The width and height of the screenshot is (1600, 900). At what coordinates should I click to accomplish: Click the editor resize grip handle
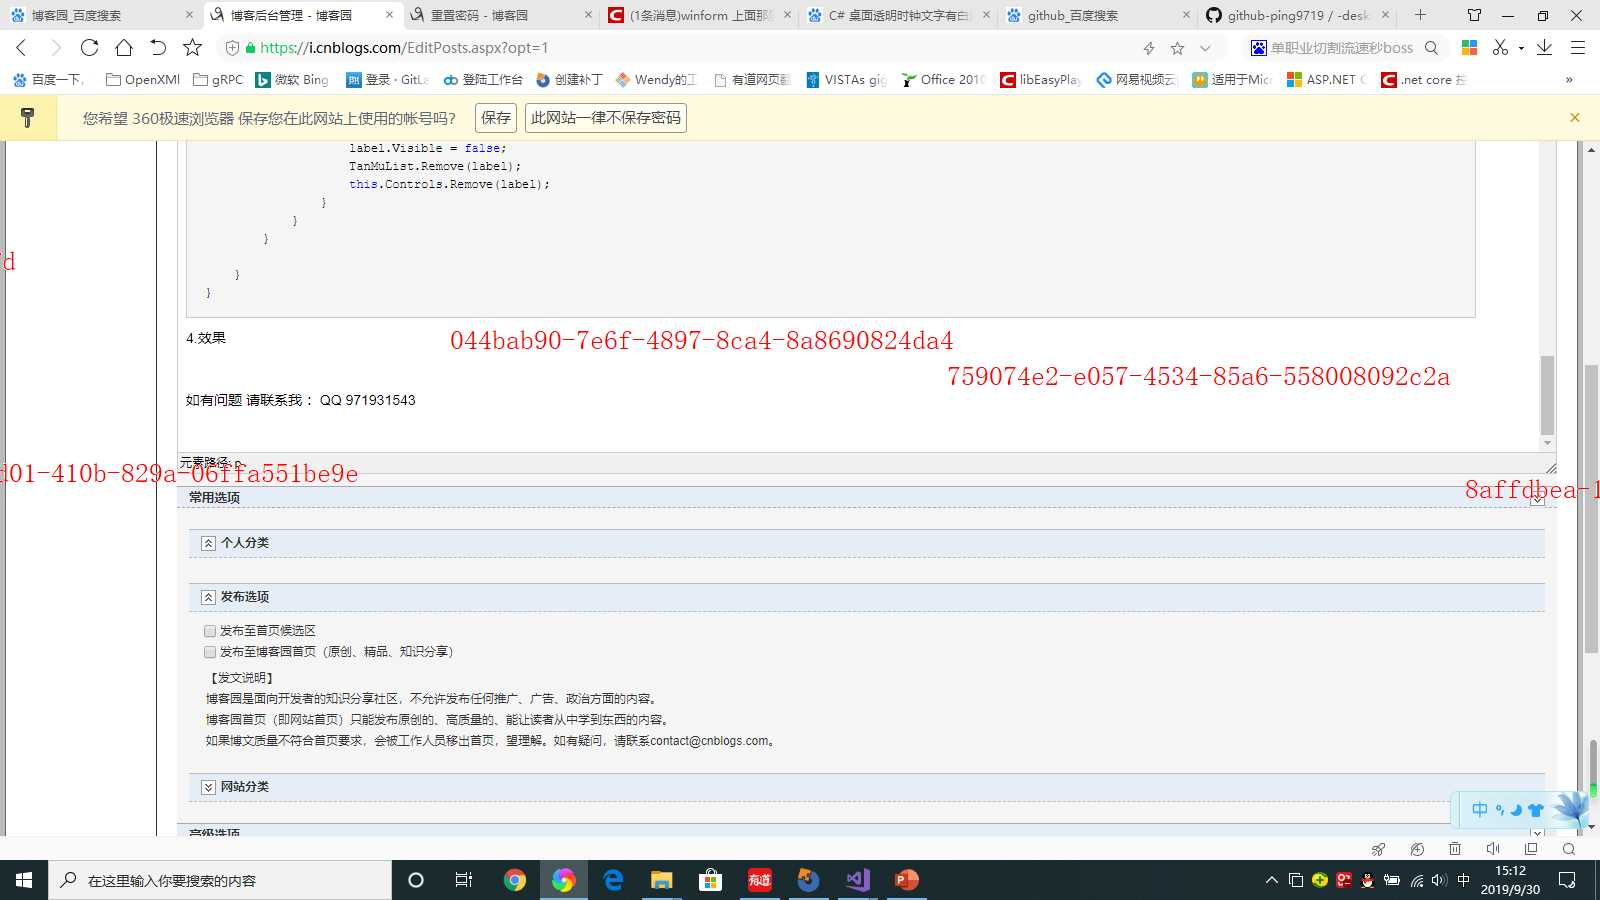pyautogui.click(x=1550, y=467)
